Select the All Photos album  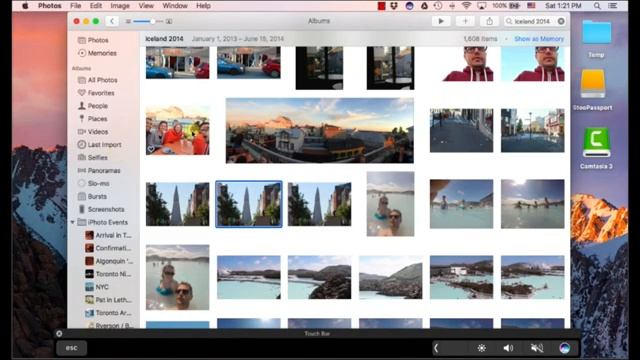pos(102,80)
